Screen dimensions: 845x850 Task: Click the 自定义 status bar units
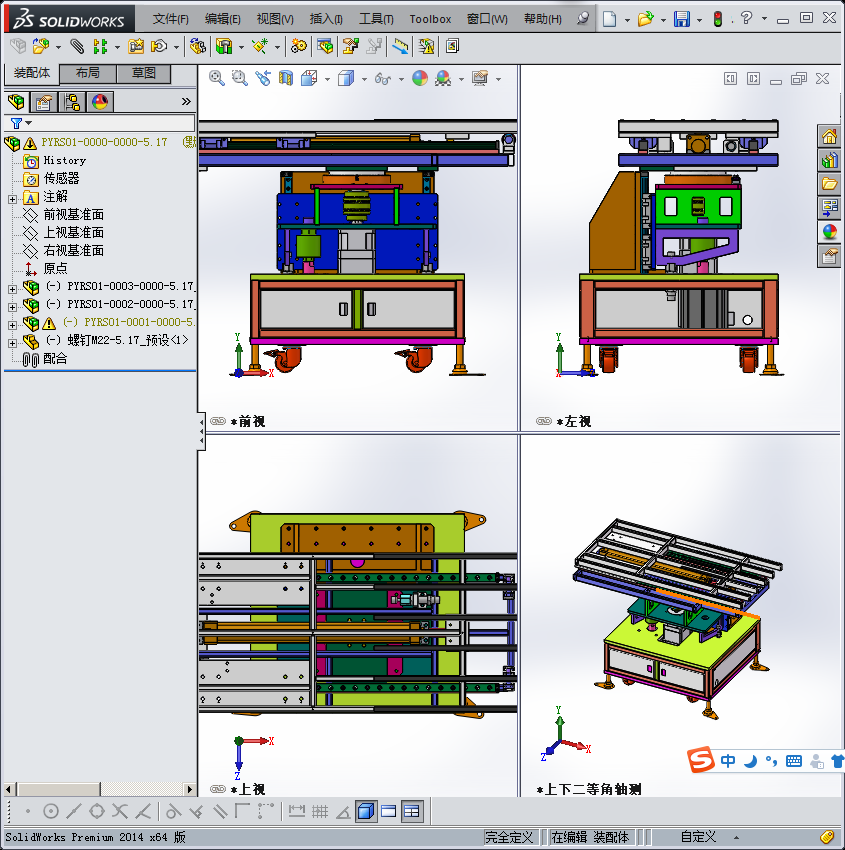[x=698, y=837]
